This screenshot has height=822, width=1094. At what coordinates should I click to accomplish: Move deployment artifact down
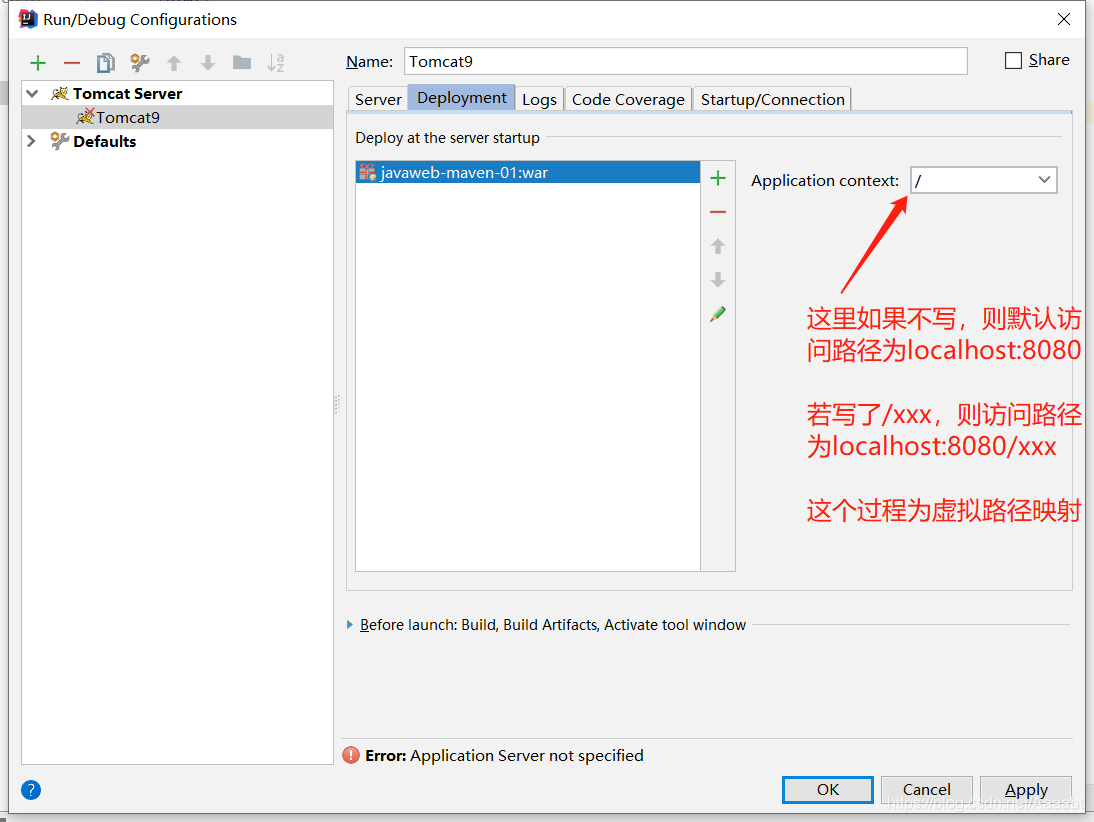point(718,280)
